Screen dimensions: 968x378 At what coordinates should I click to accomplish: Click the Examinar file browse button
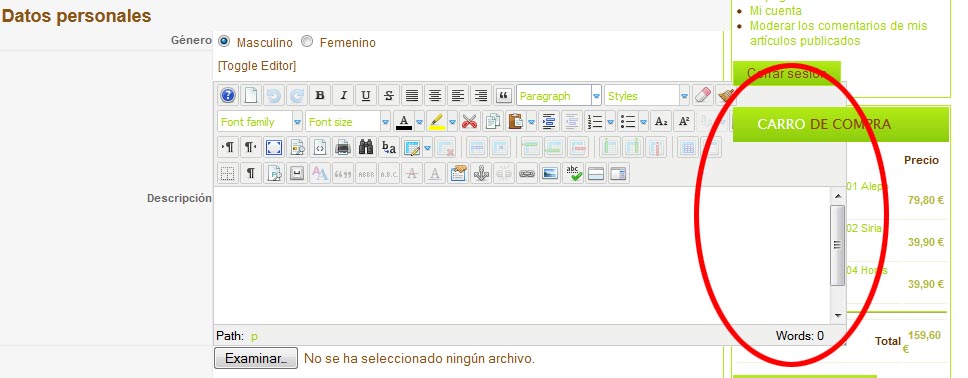(256, 358)
